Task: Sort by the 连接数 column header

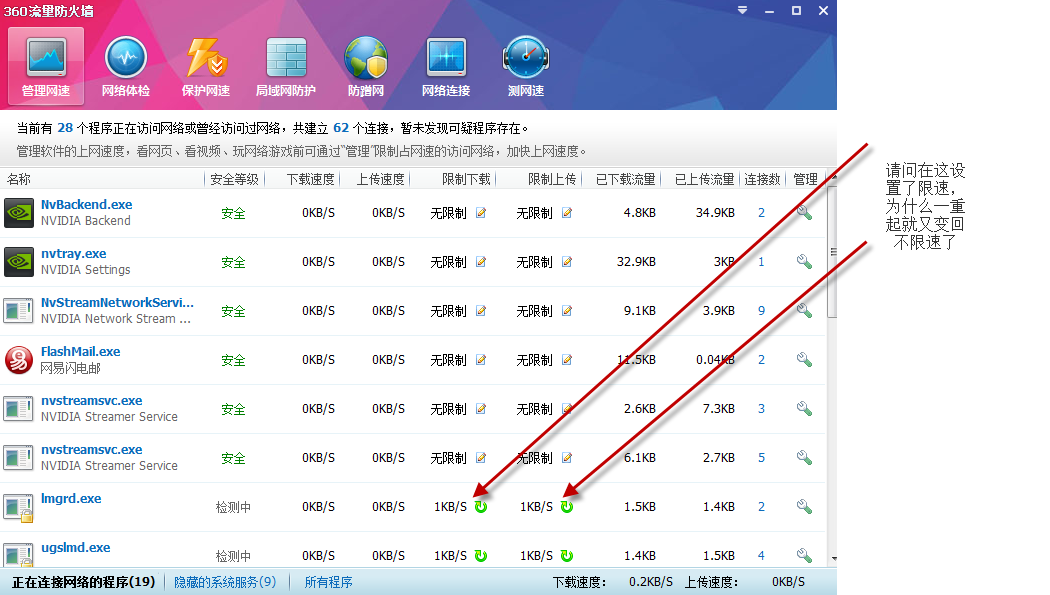Action: pyautogui.click(x=762, y=179)
